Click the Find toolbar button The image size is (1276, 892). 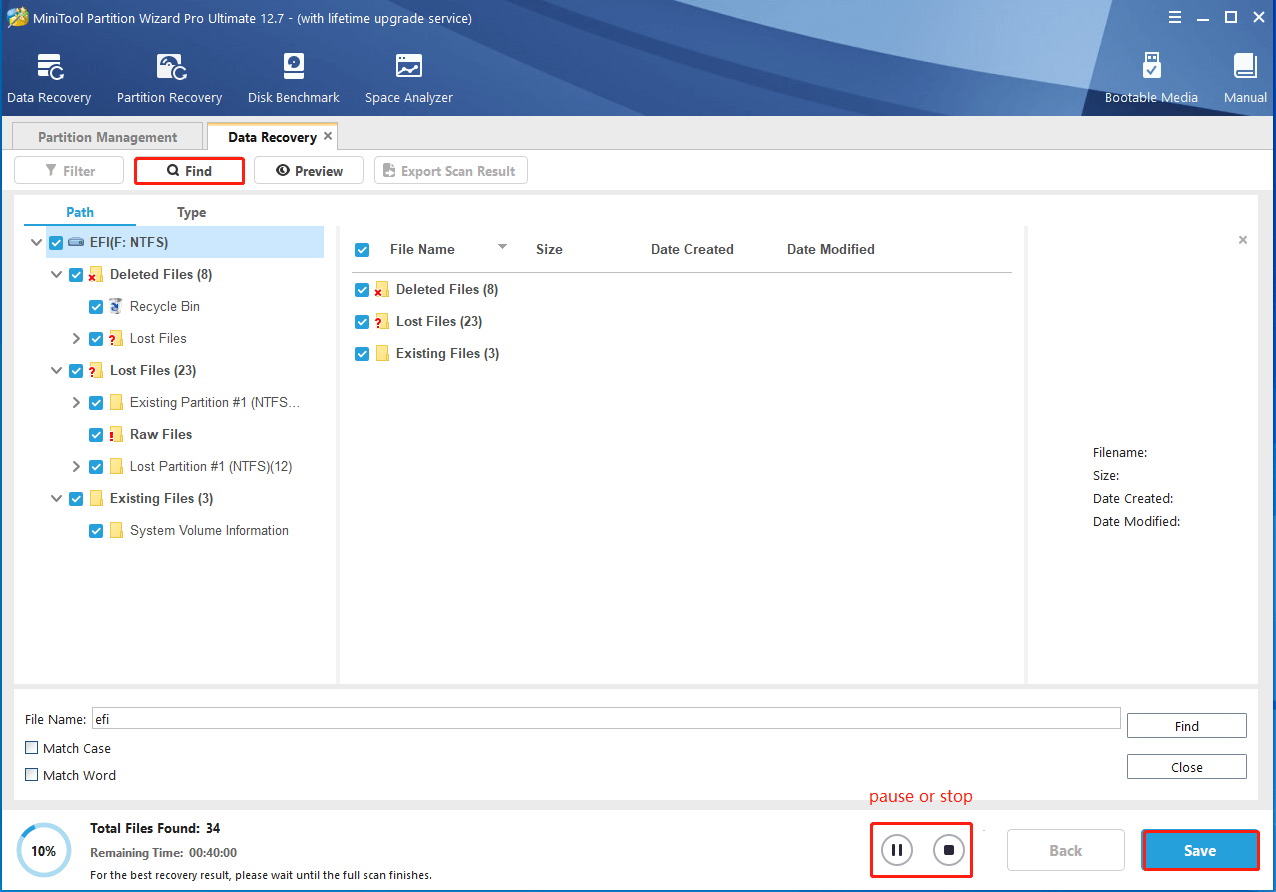pyautogui.click(x=189, y=171)
